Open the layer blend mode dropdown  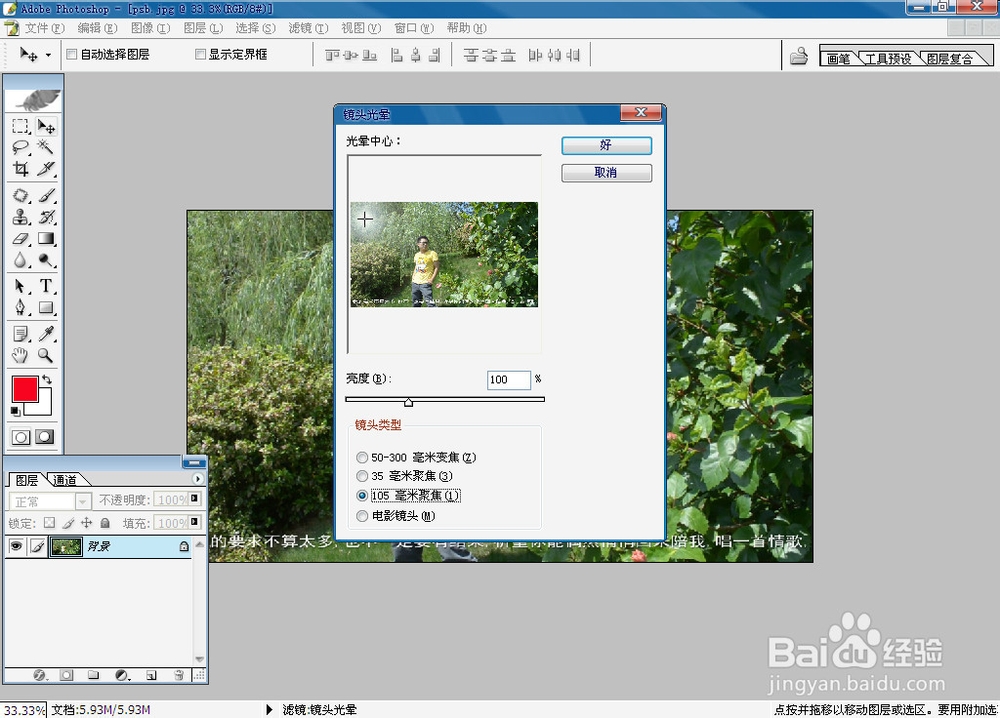pos(82,501)
